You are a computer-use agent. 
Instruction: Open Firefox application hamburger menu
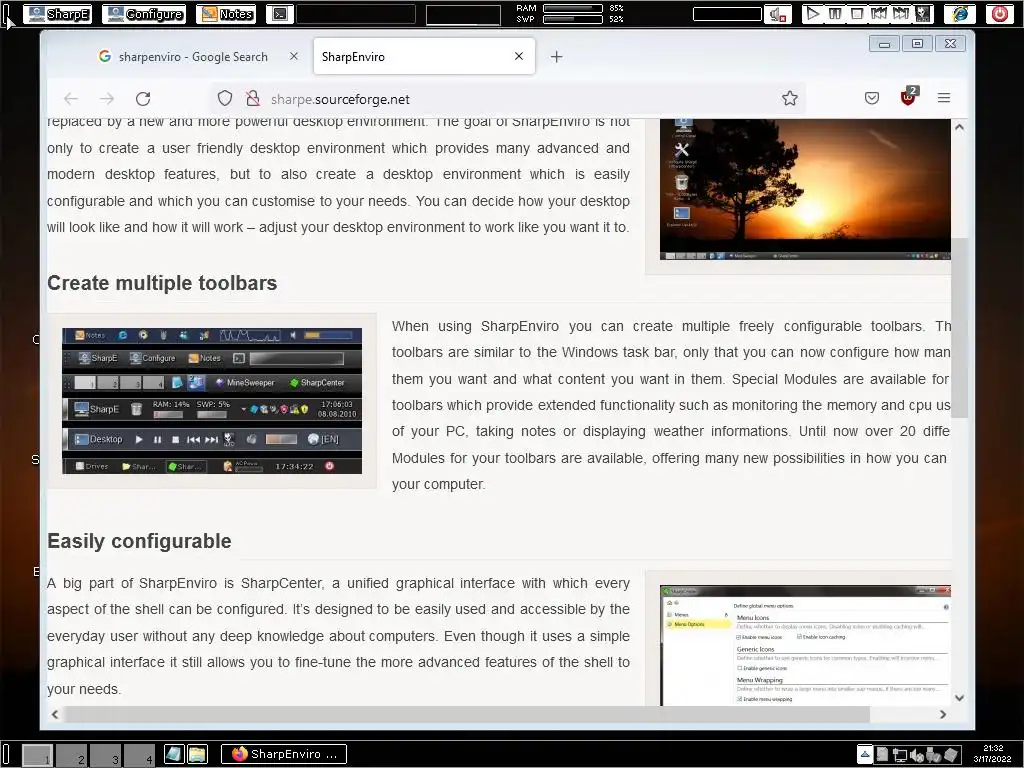coord(944,98)
